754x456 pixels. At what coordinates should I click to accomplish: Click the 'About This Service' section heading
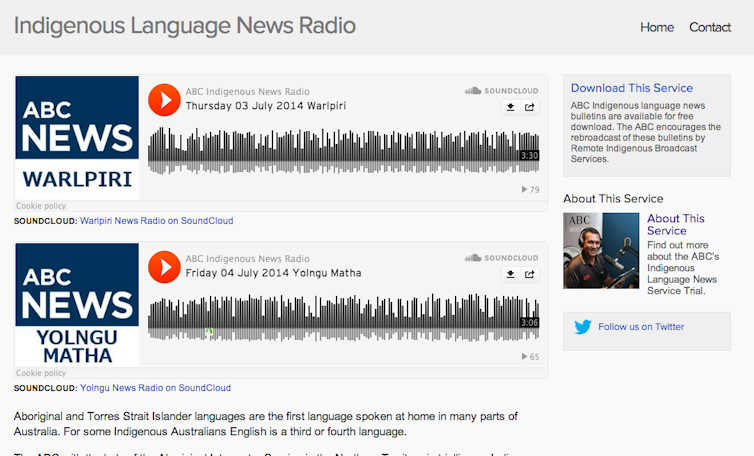pyautogui.click(x=613, y=199)
